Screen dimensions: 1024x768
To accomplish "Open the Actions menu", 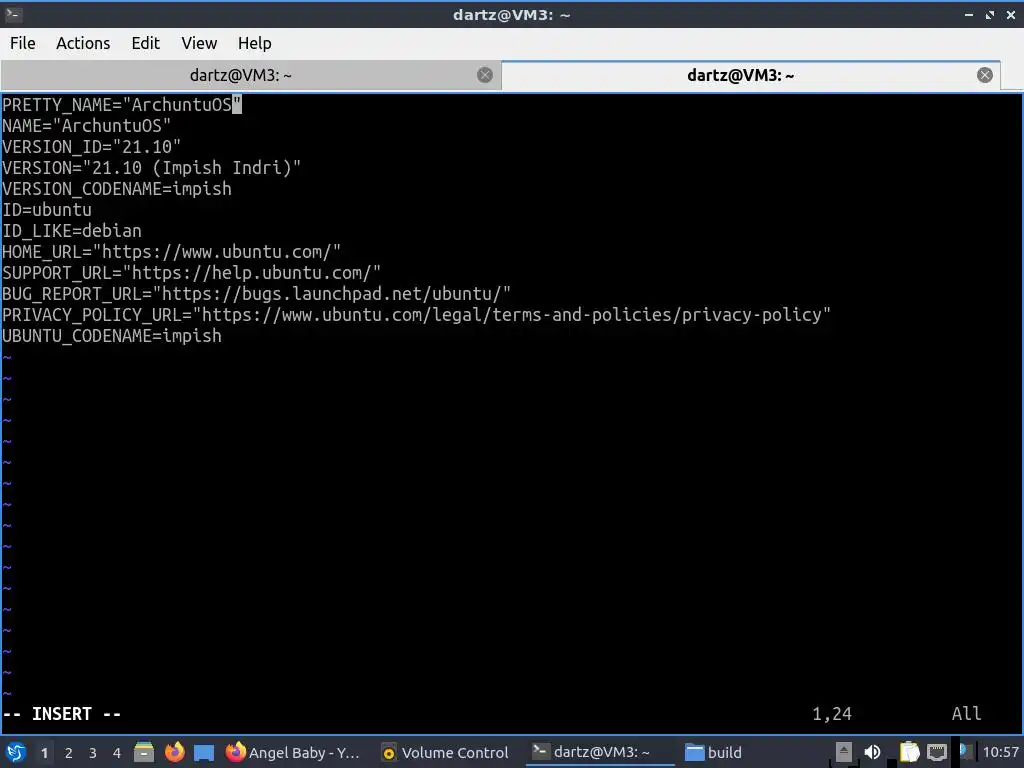I will (x=83, y=43).
